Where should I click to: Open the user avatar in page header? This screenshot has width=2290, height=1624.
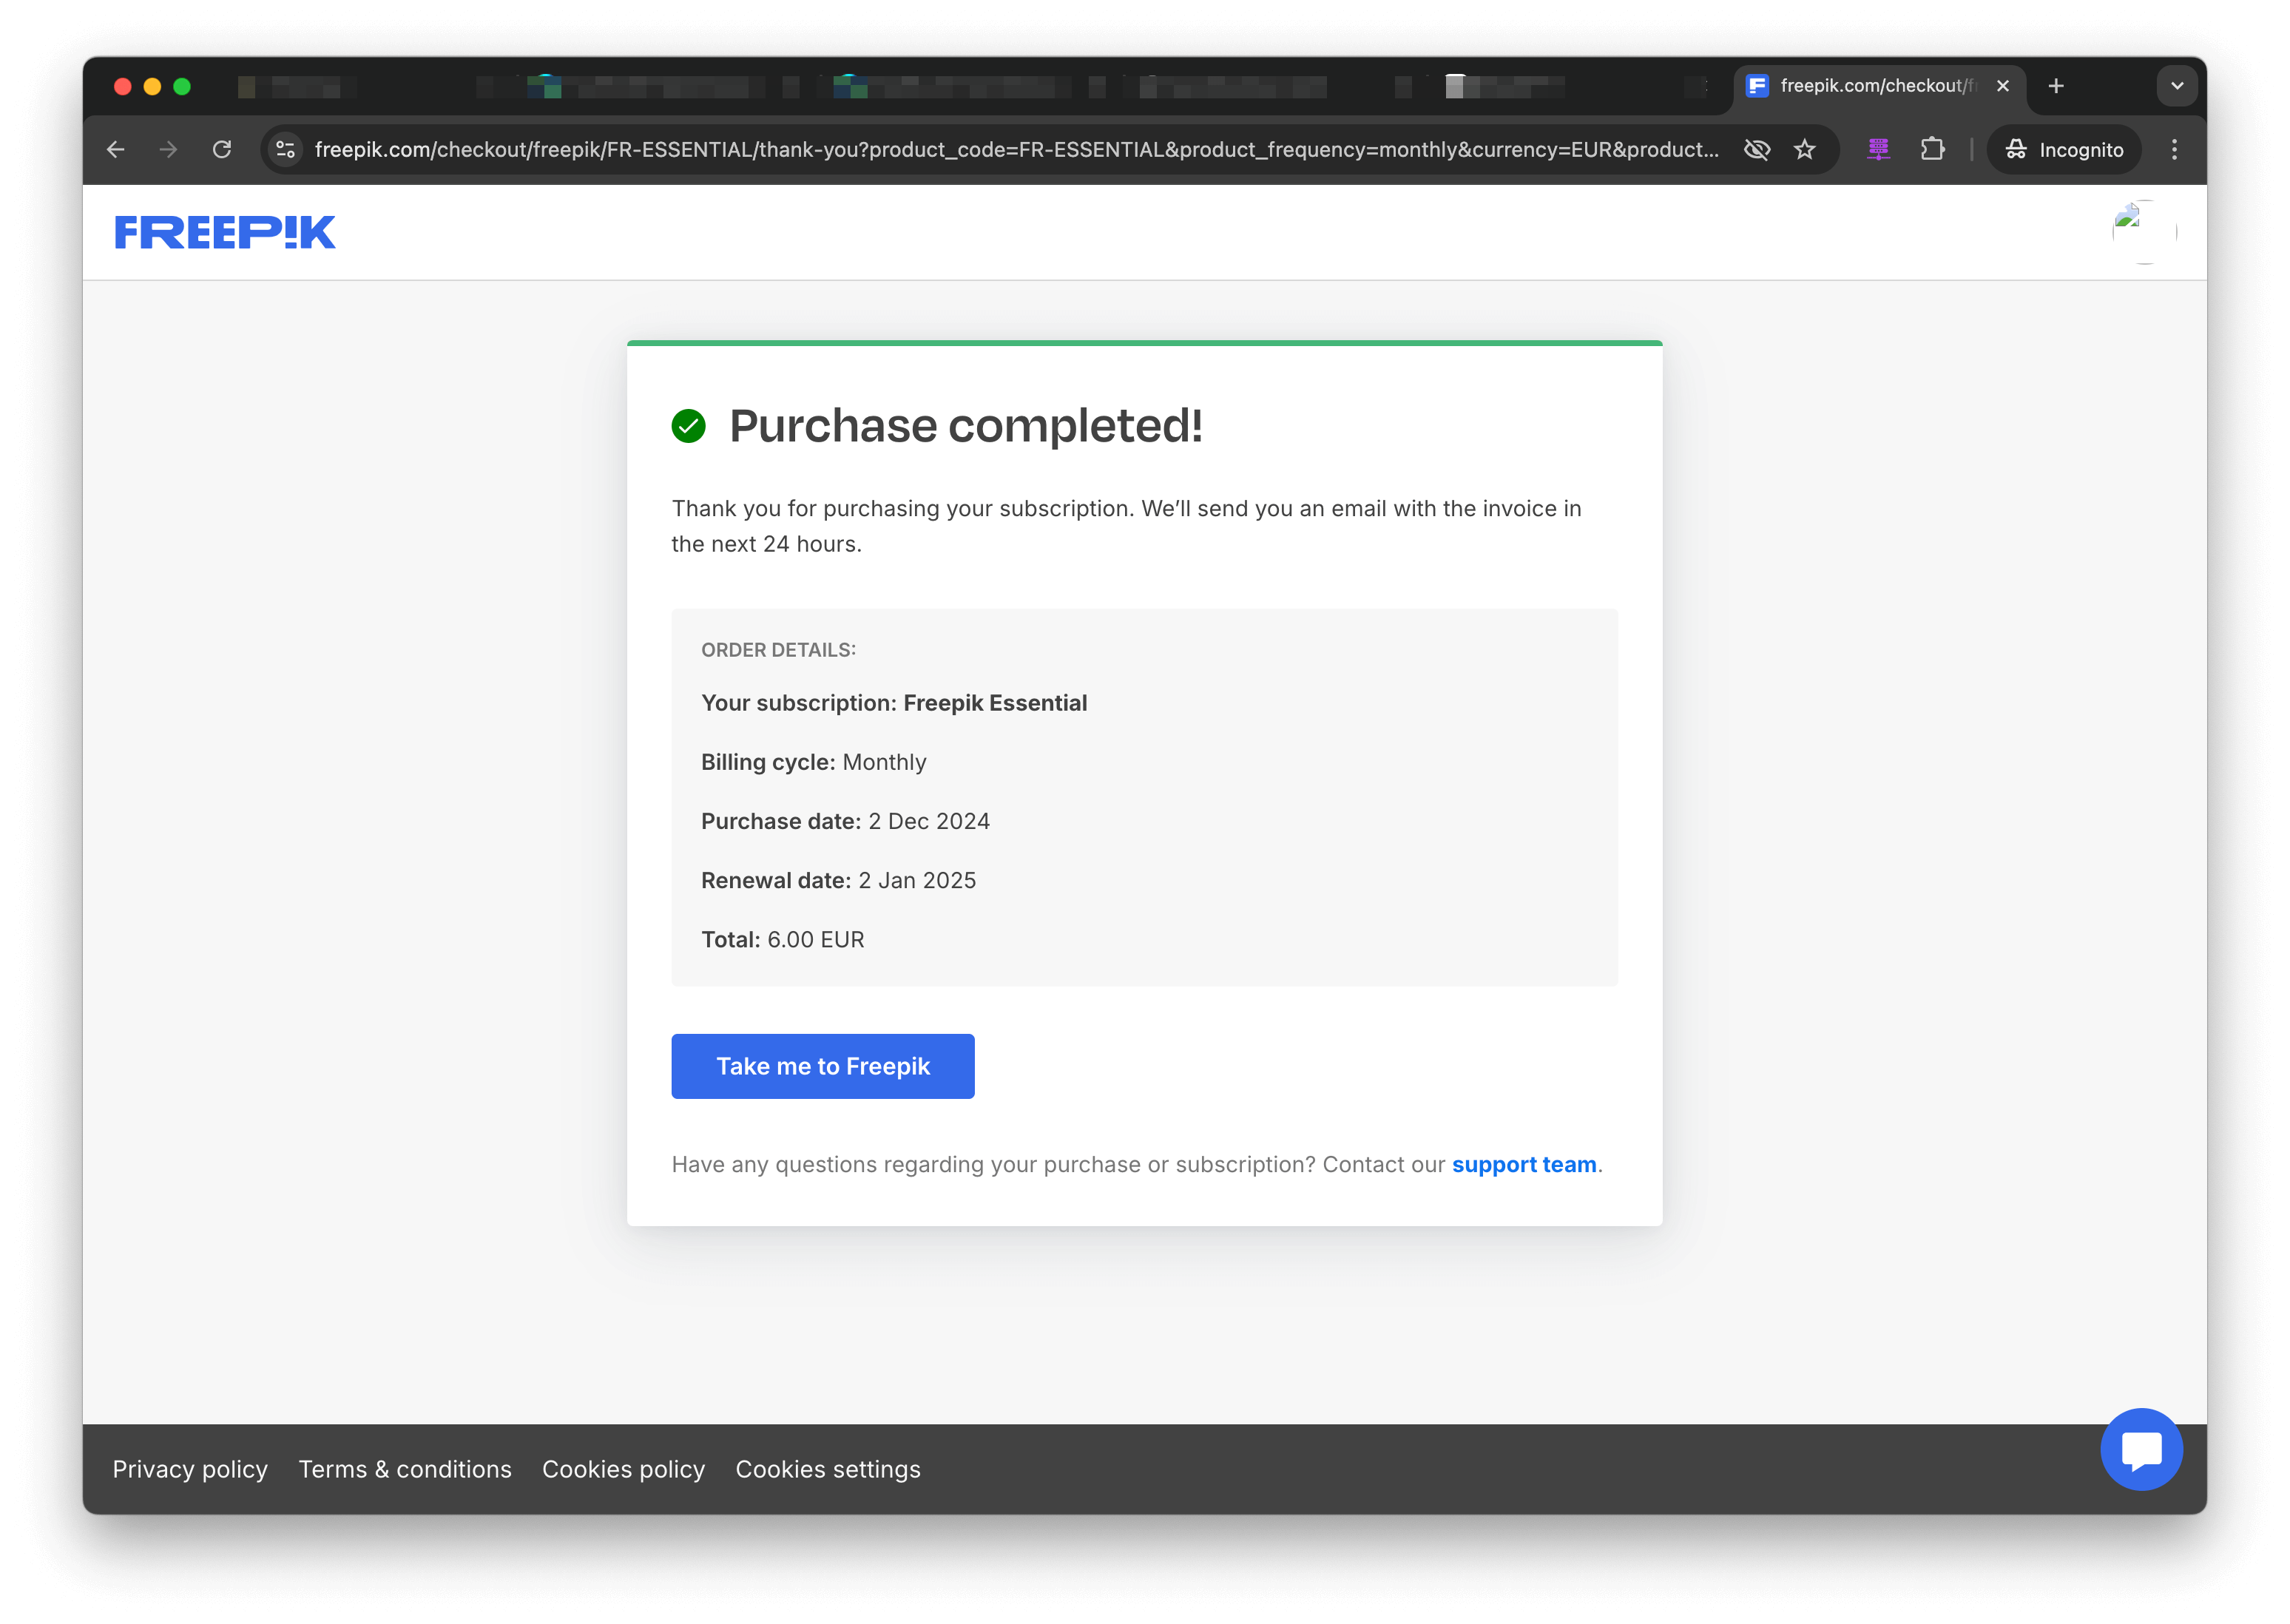pyautogui.click(x=2143, y=232)
